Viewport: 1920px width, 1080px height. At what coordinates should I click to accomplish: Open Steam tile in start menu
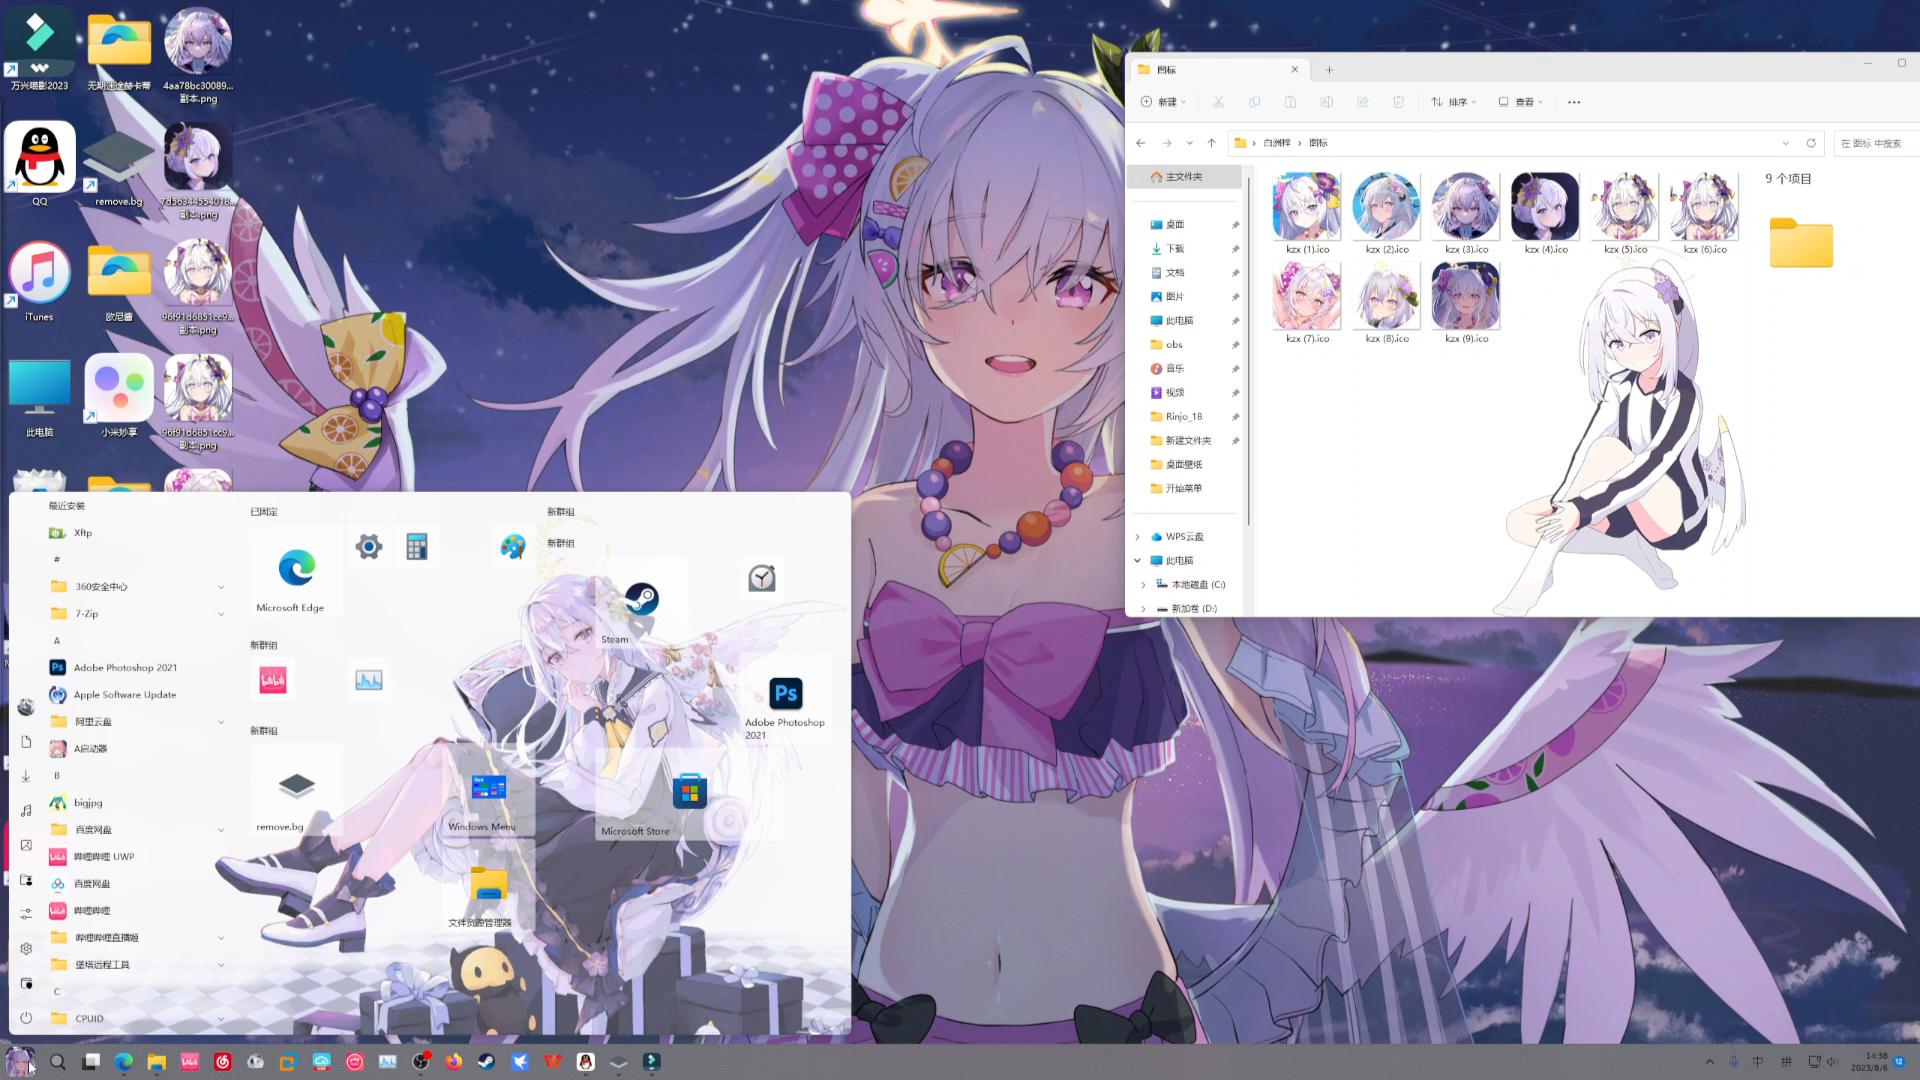tap(641, 601)
